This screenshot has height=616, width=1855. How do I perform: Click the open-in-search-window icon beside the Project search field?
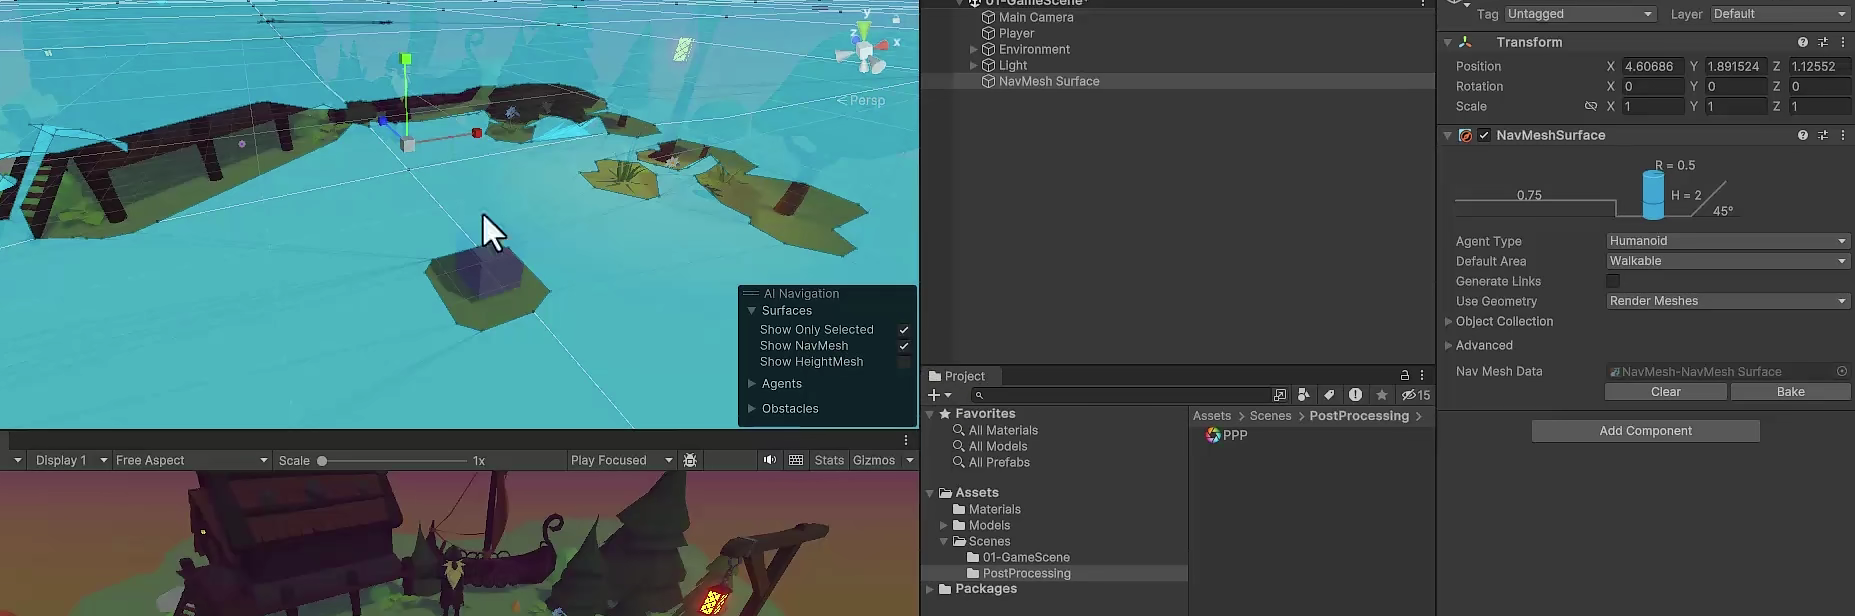tap(1279, 395)
